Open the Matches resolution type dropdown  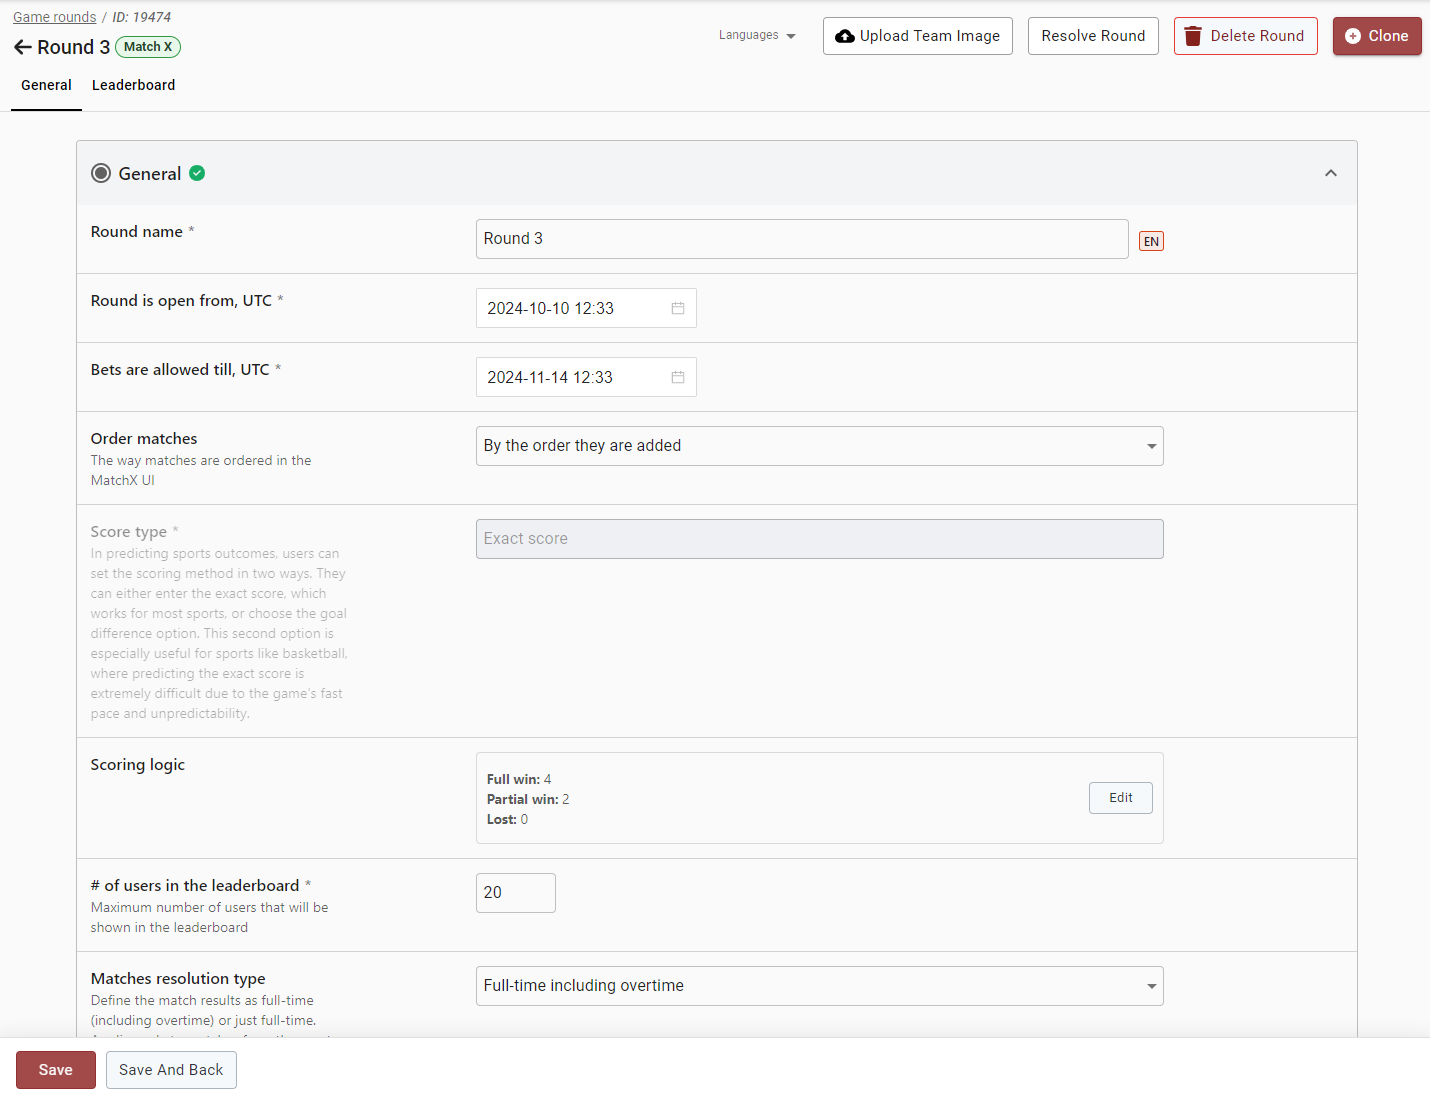[818, 986]
